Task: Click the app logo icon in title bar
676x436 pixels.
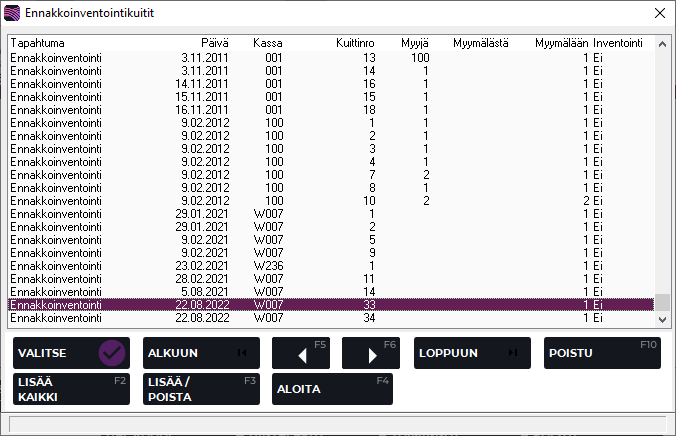Action: [13, 13]
